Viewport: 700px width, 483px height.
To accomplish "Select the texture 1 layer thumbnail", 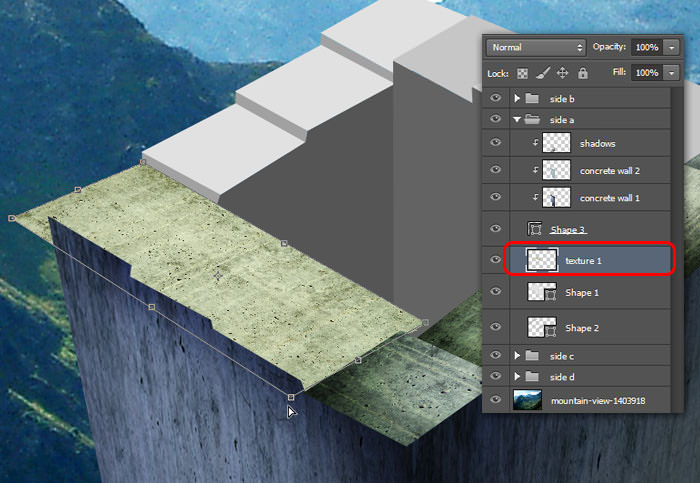I will pos(542,260).
